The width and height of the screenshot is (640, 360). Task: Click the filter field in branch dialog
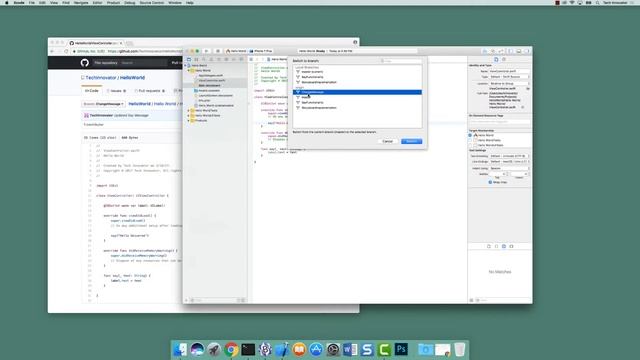click(400, 61)
